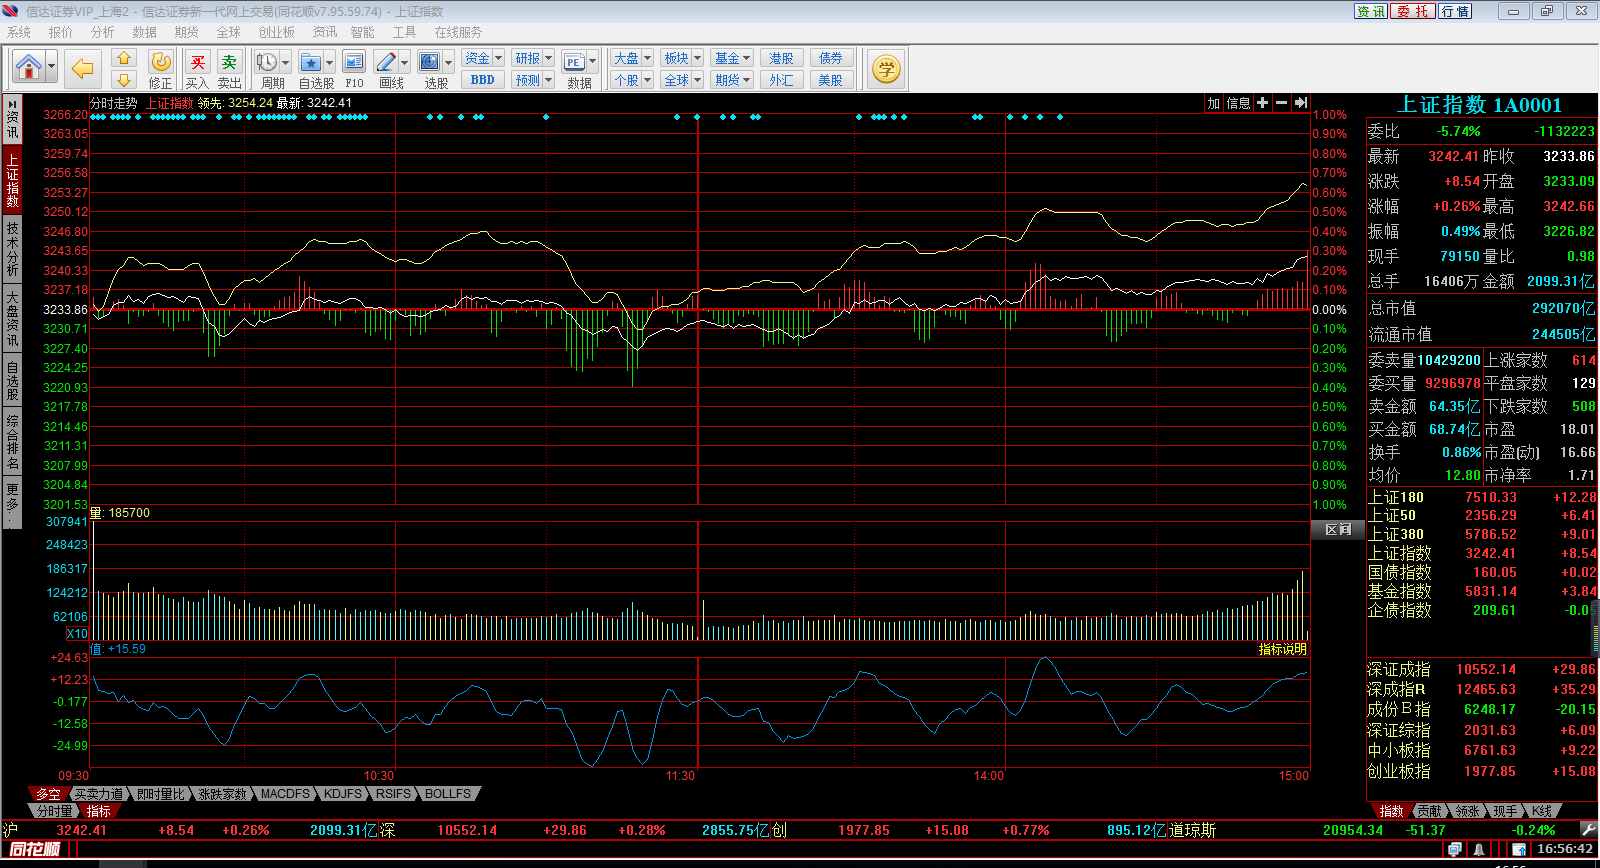Click the 信息 button above the chart
This screenshot has height=868, width=1600.
(x=1238, y=103)
